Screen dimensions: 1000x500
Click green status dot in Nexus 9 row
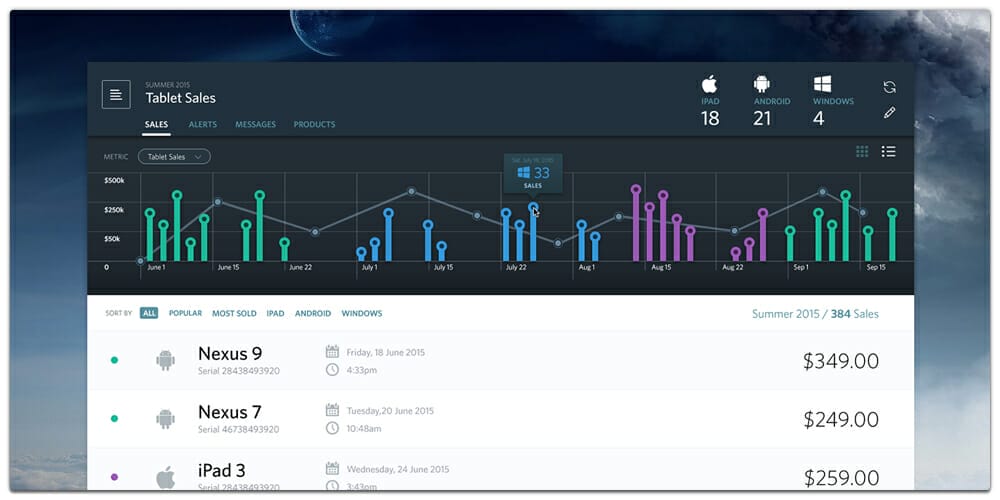point(114,360)
